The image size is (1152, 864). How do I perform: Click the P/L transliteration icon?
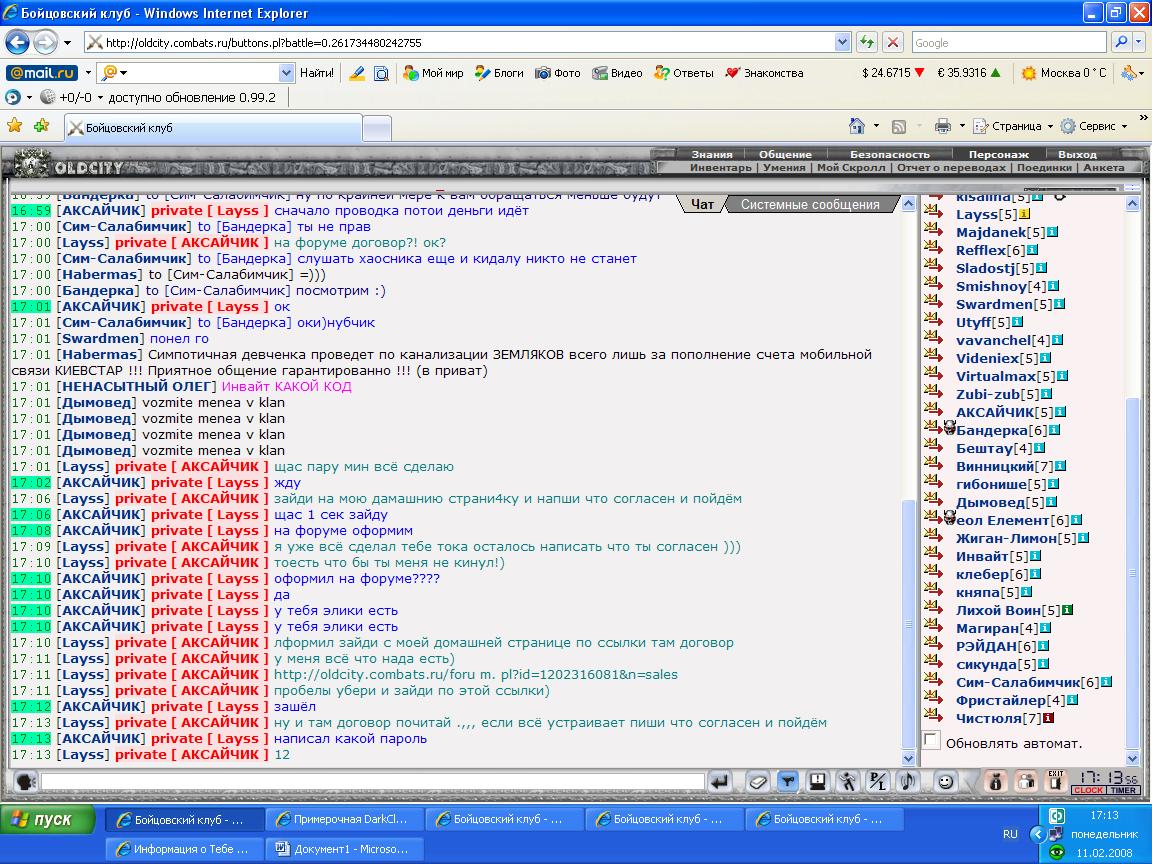click(x=877, y=782)
